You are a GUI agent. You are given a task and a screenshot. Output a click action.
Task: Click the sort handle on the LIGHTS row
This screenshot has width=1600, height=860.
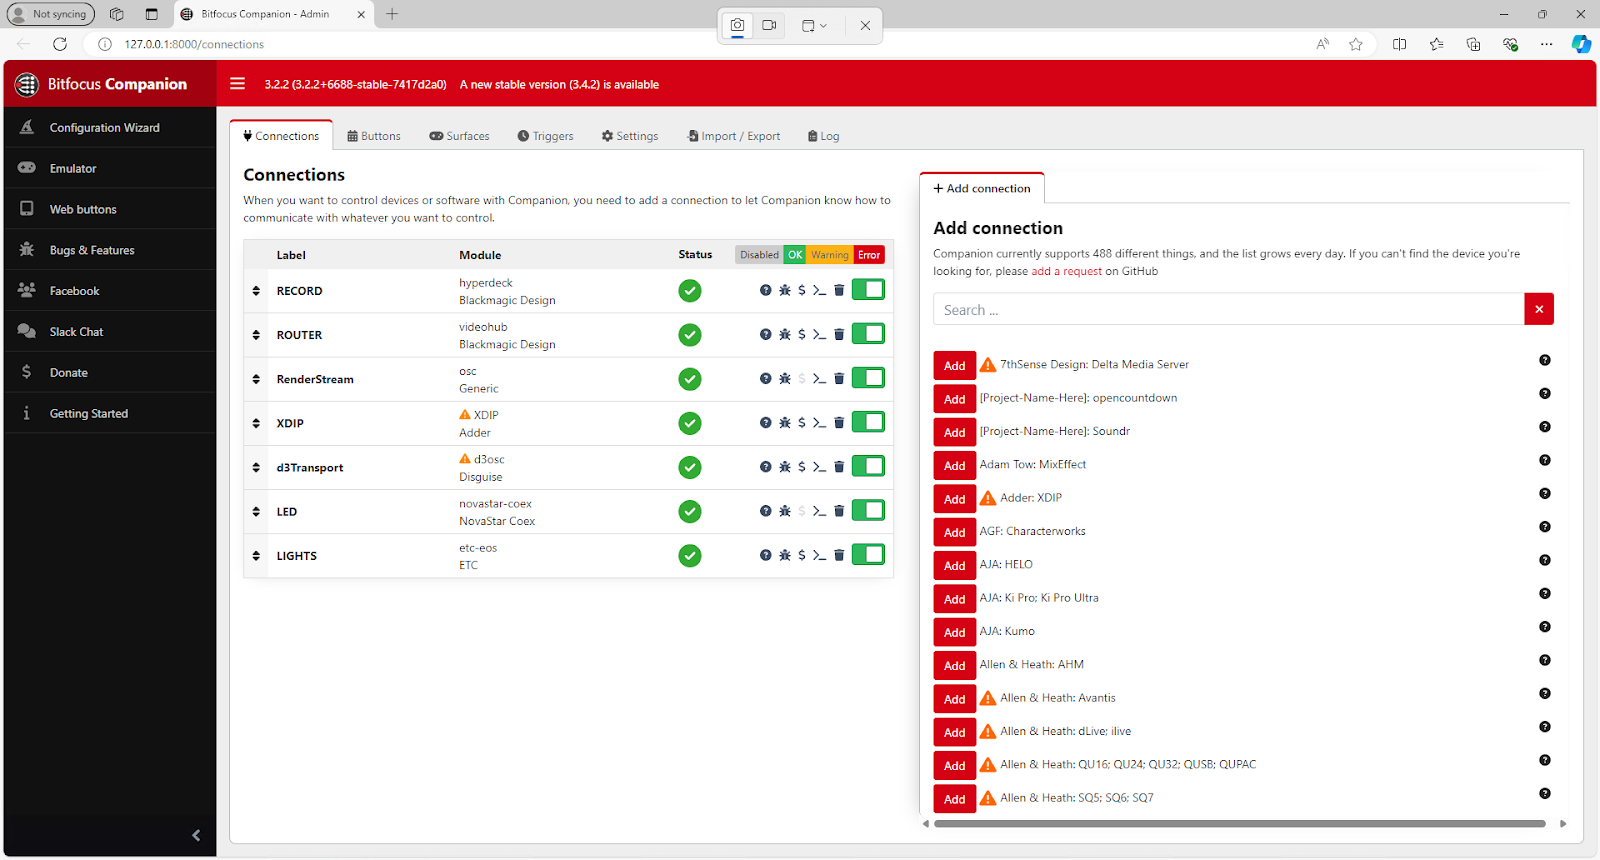coord(256,555)
